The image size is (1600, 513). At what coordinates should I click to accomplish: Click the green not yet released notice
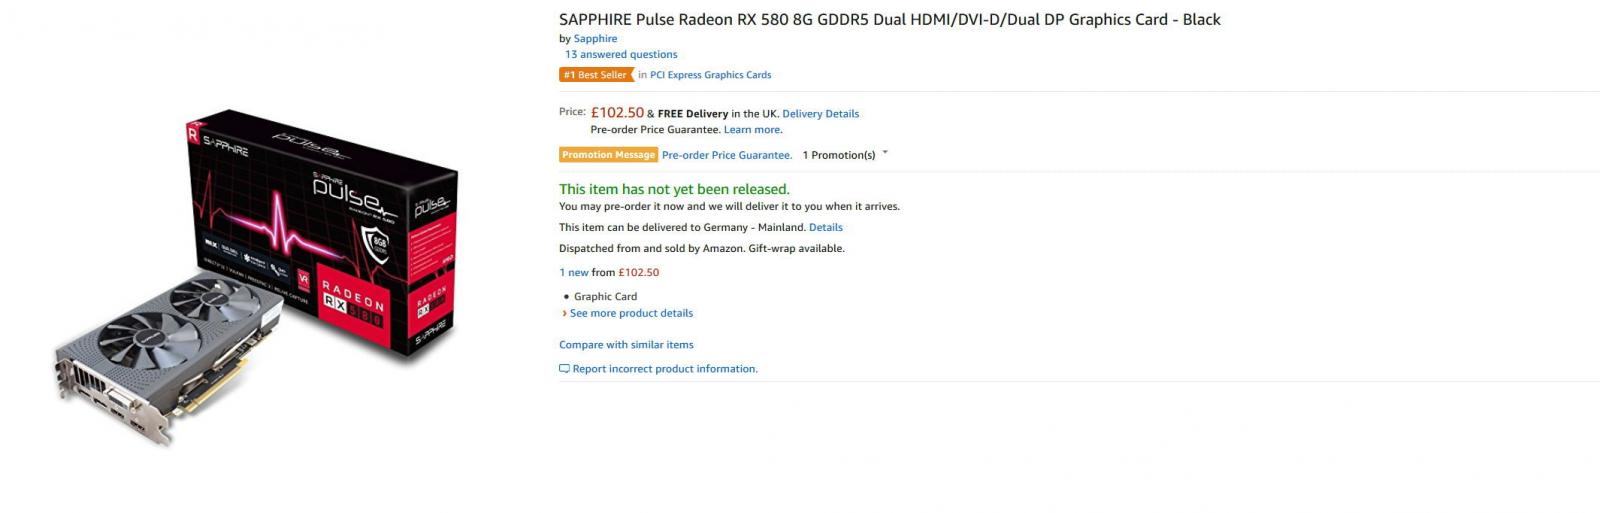[x=674, y=189]
